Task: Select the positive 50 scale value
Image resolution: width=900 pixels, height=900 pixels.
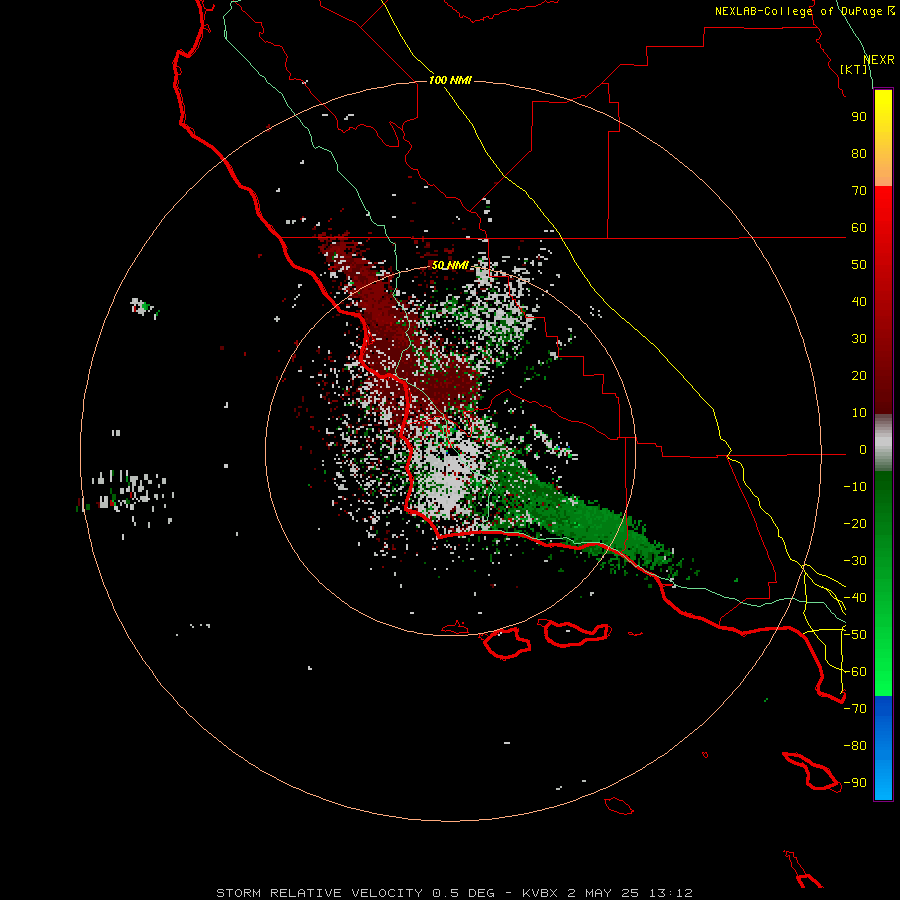Action: tap(859, 265)
